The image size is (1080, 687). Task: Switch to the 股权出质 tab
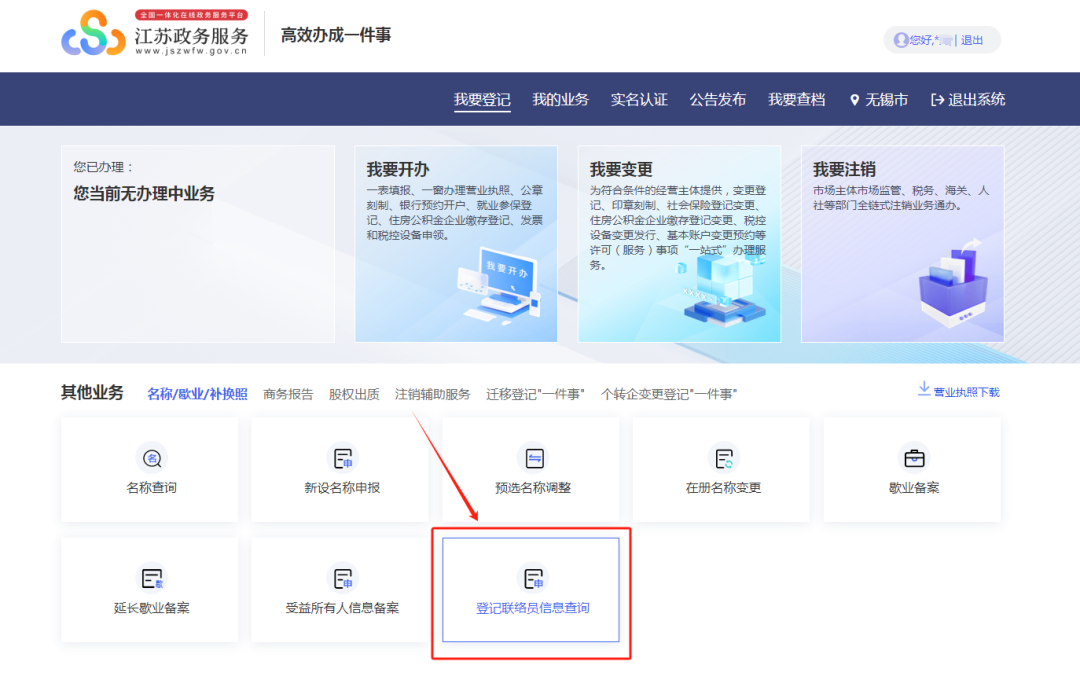[x=354, y=394]
